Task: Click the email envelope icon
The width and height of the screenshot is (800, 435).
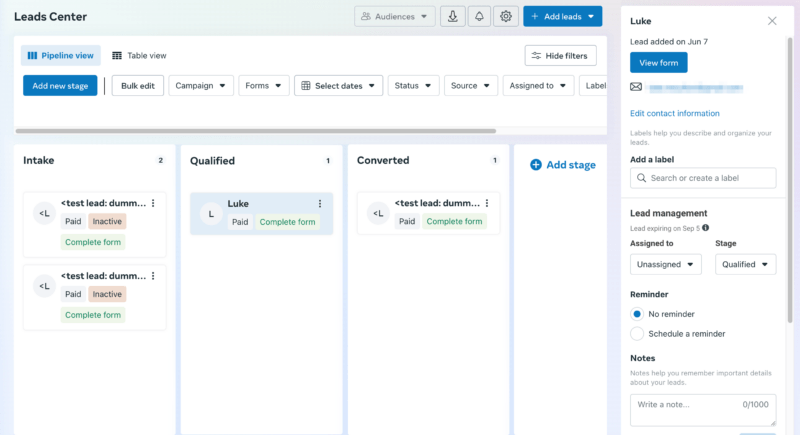Action: (636, 87)
